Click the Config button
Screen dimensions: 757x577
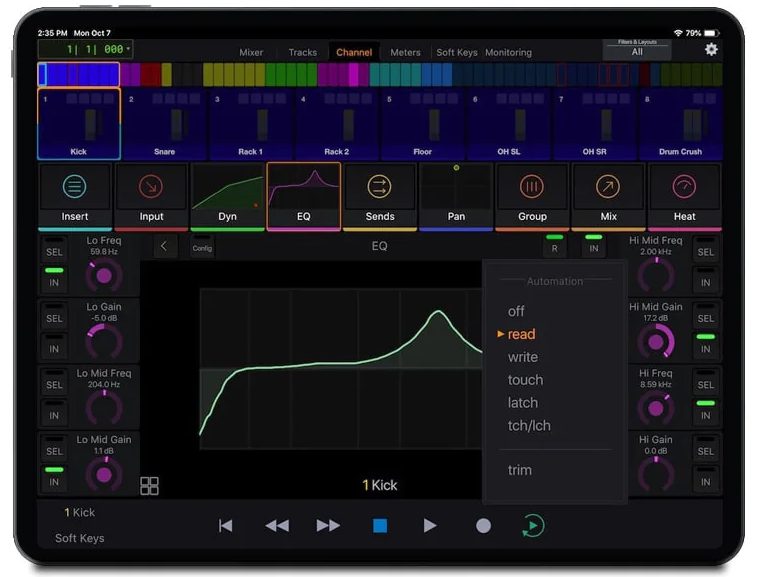tap(202, 247)
